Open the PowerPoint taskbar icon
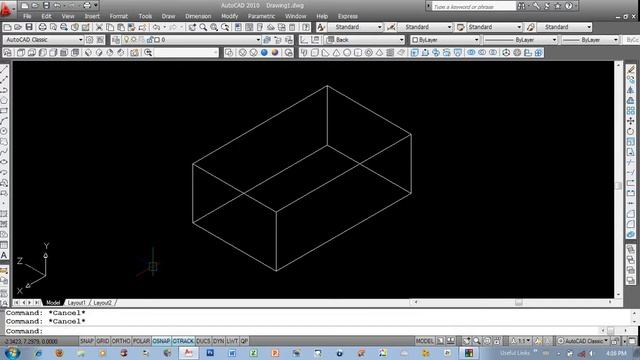Image resolution: width=640 pixels, height=360 pixels. click(x=276, y=353)
